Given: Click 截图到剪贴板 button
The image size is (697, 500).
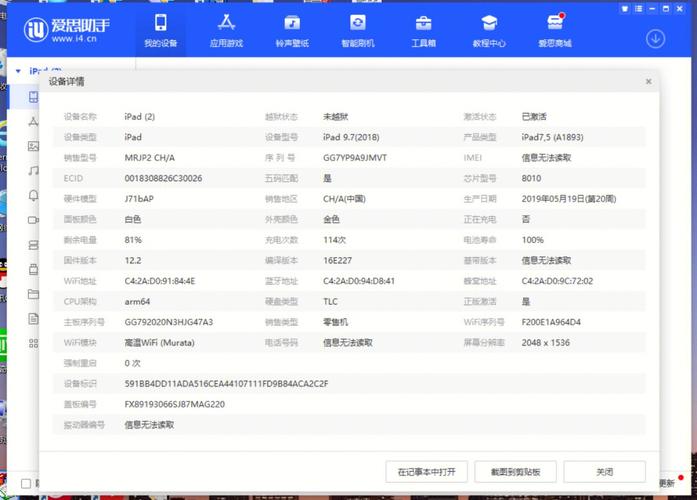Looking at the screenshot, I should 515,472.
